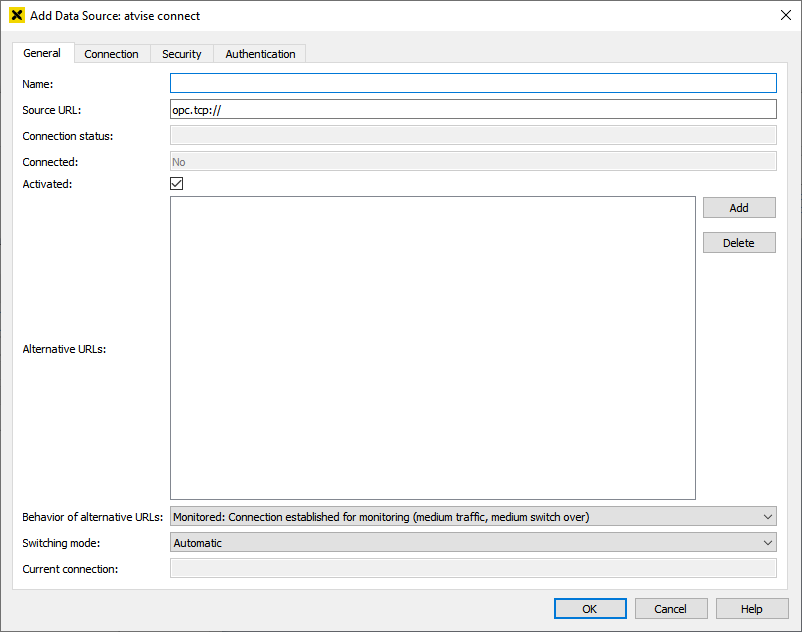
Task: Go to the Authentication tab
Action: (260, 54)
